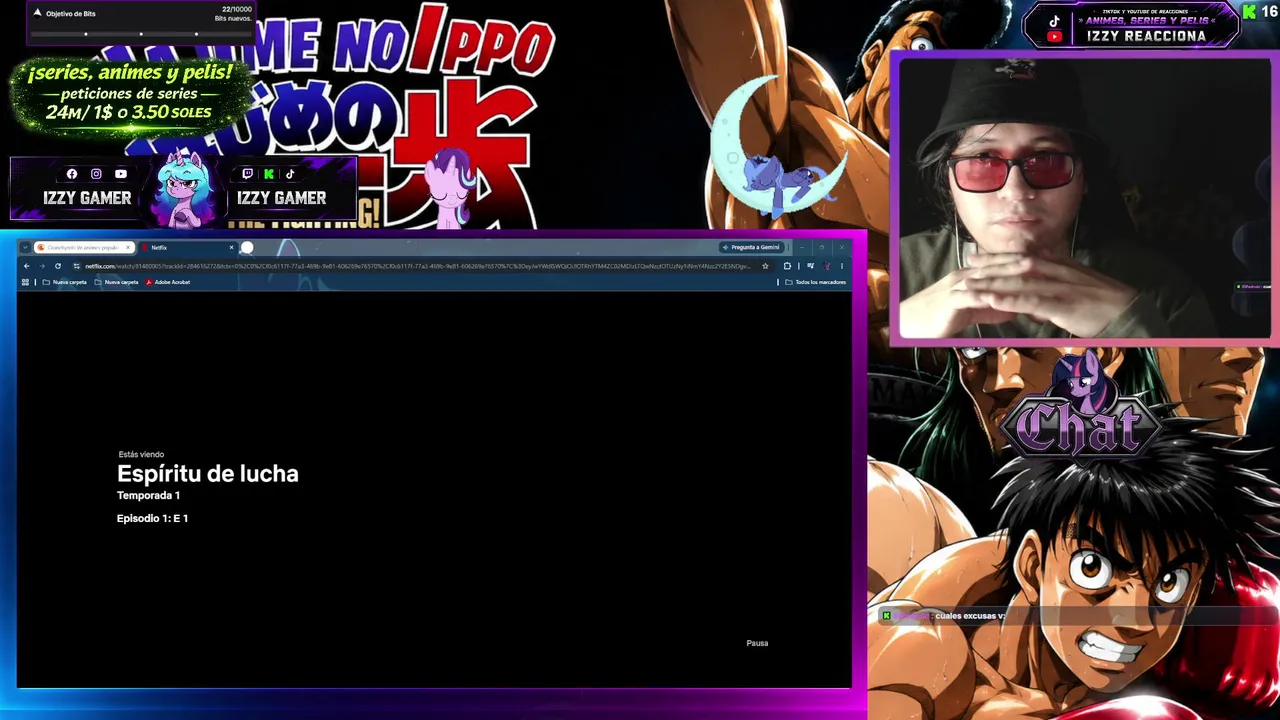1280x720 pixels.
Task: Click the streamer webcam feed
Action: tap(1085, 198)
